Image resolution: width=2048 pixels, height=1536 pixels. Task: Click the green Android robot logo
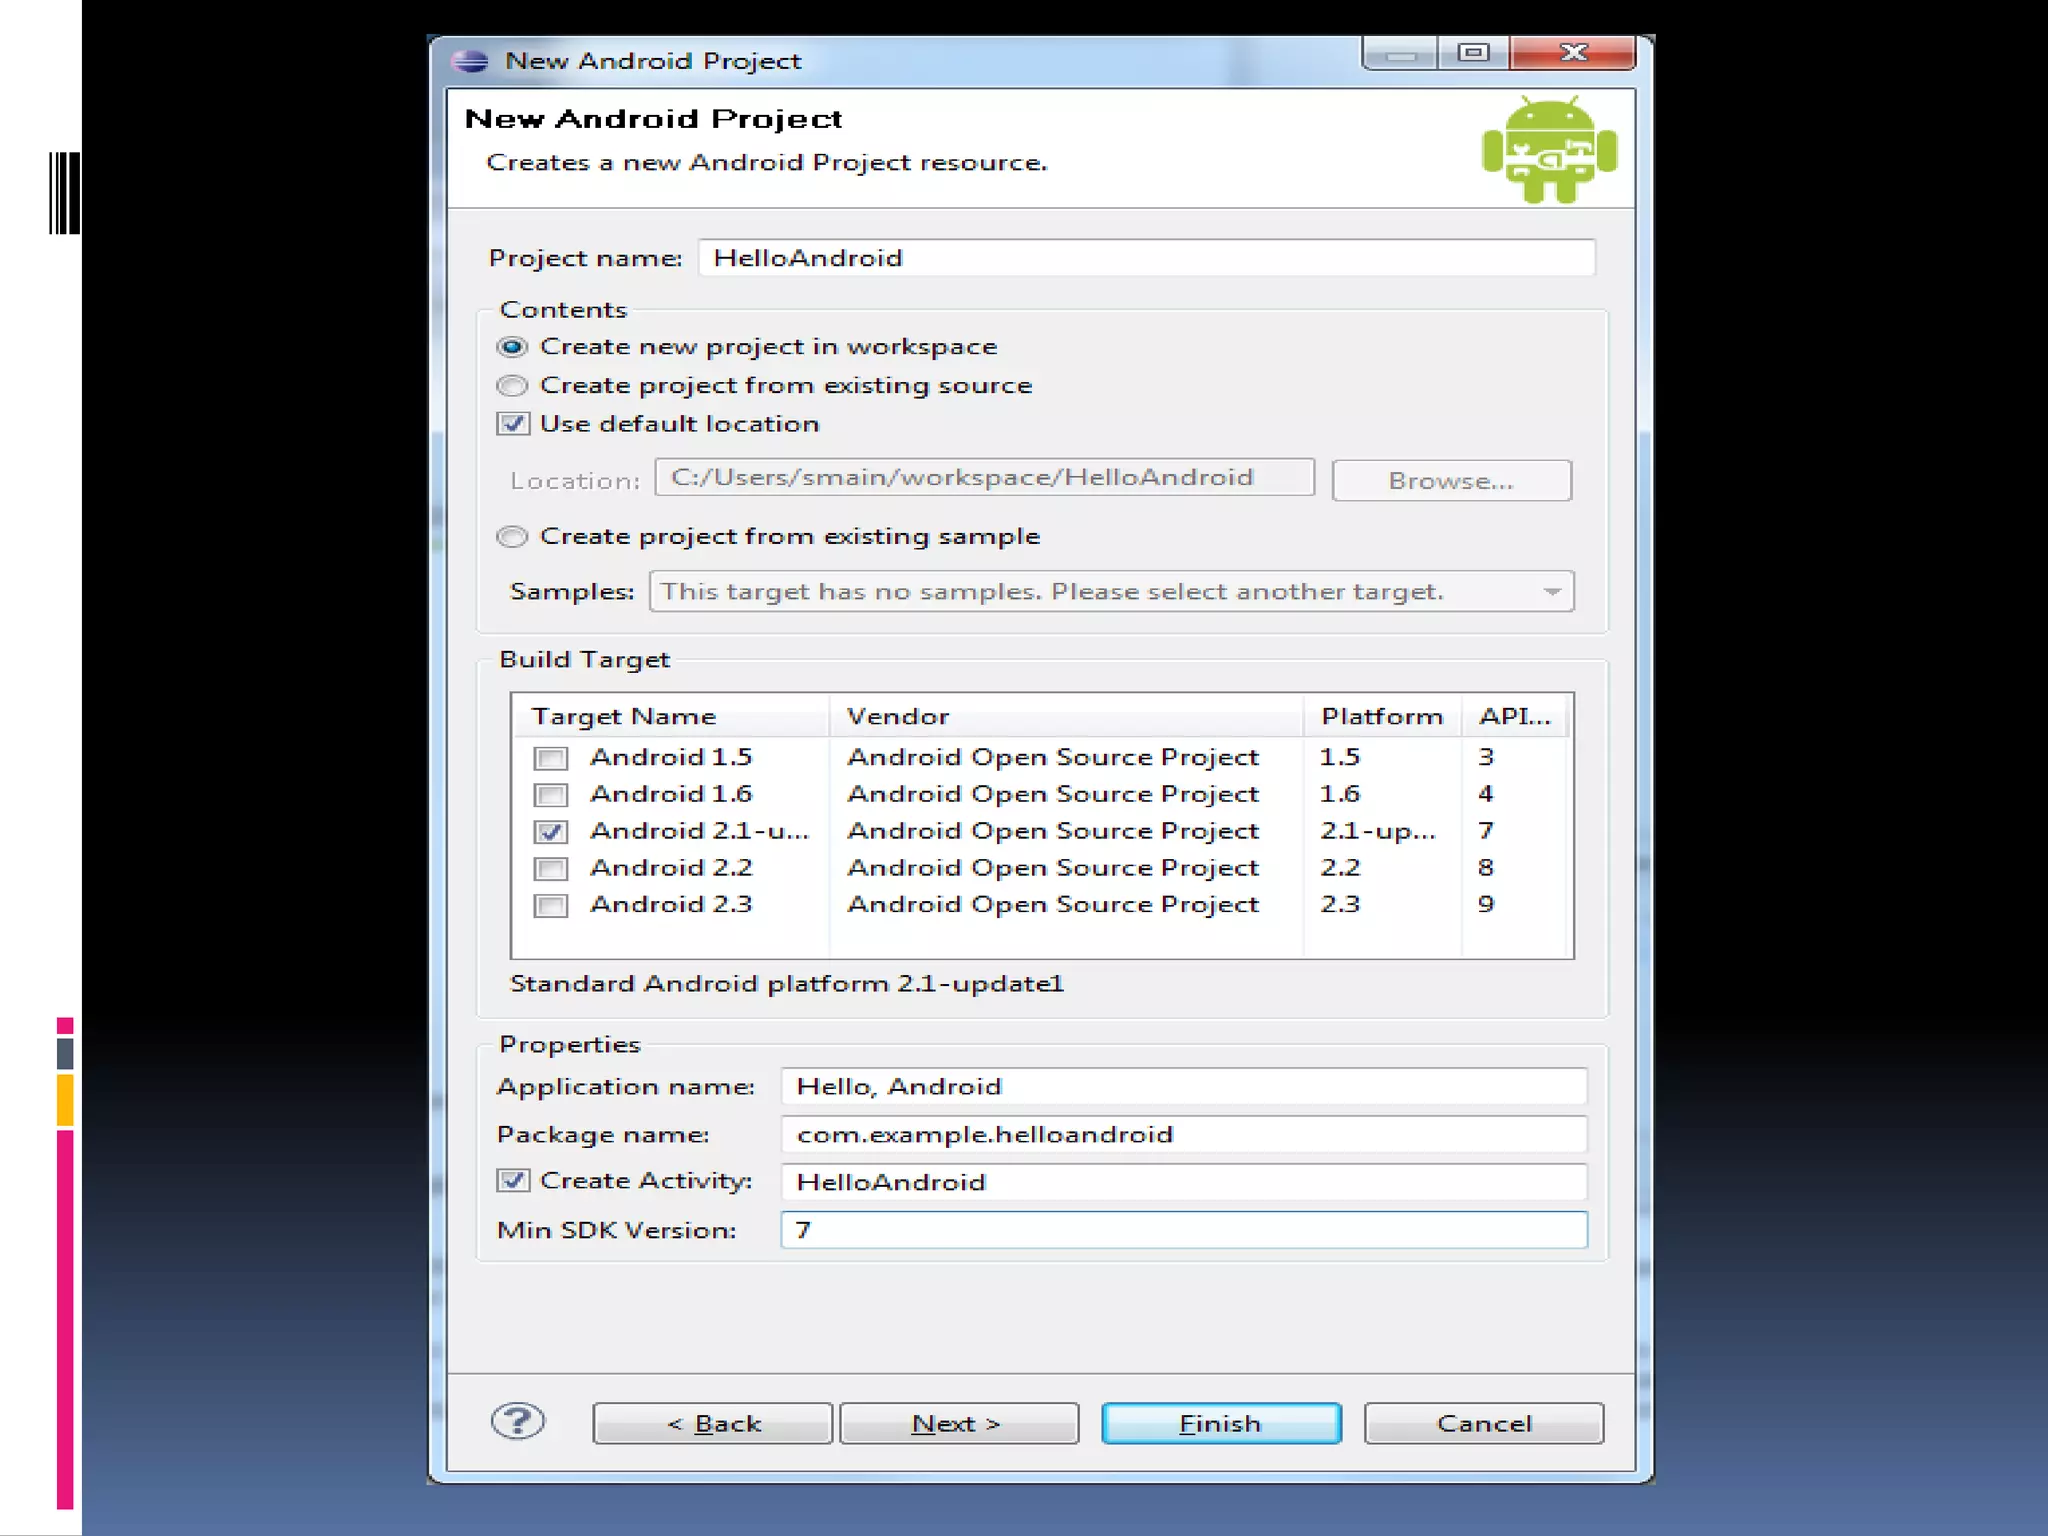[1548, 150]
